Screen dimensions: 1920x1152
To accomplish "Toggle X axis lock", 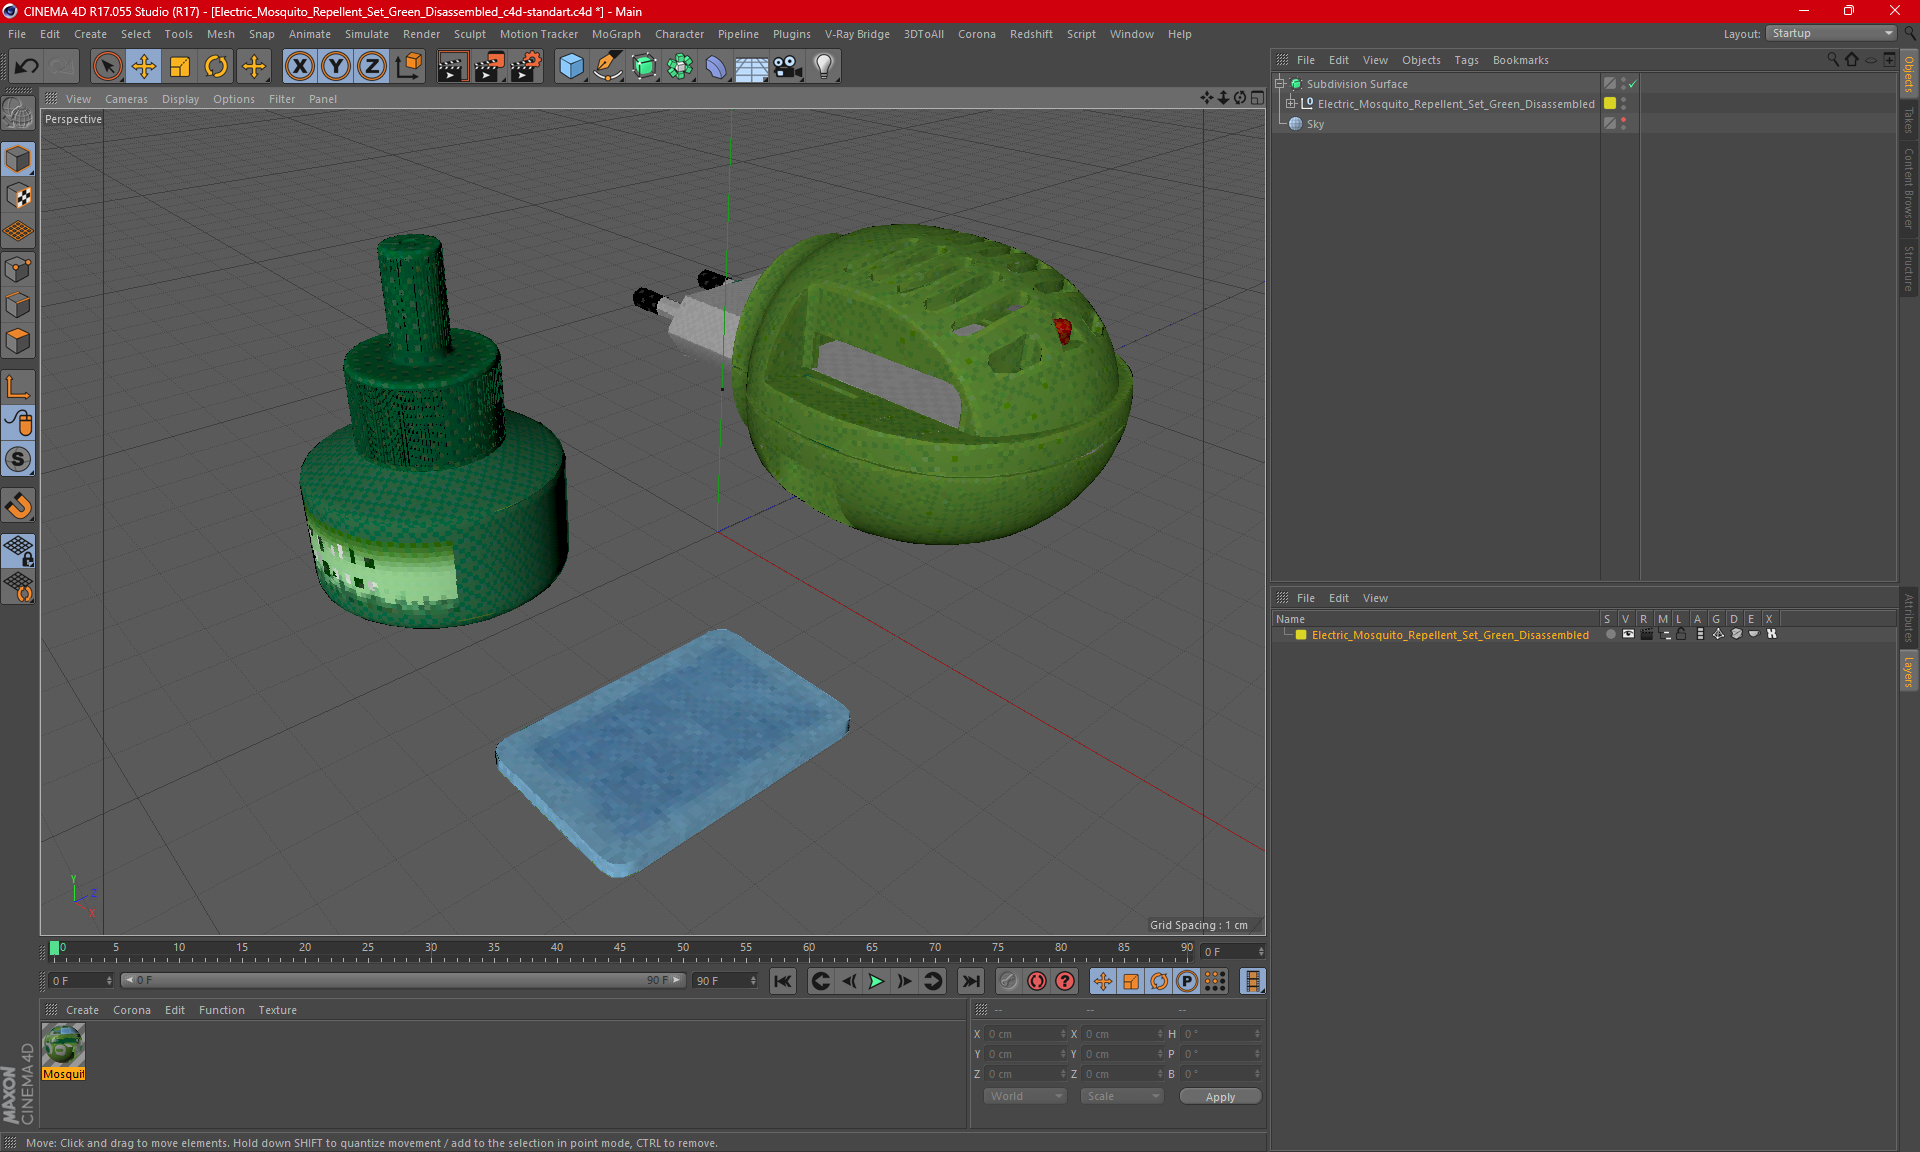I will coord(299,67).
